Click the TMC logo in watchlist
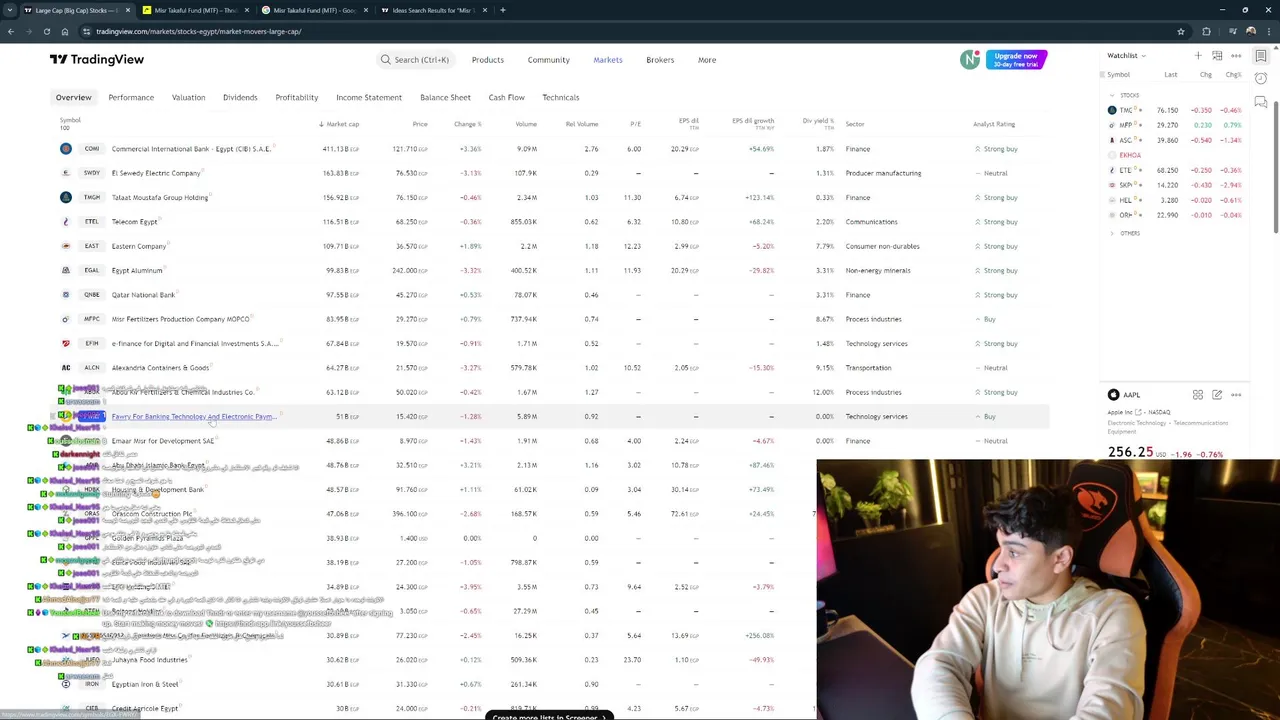 (x=1112, y=110)
